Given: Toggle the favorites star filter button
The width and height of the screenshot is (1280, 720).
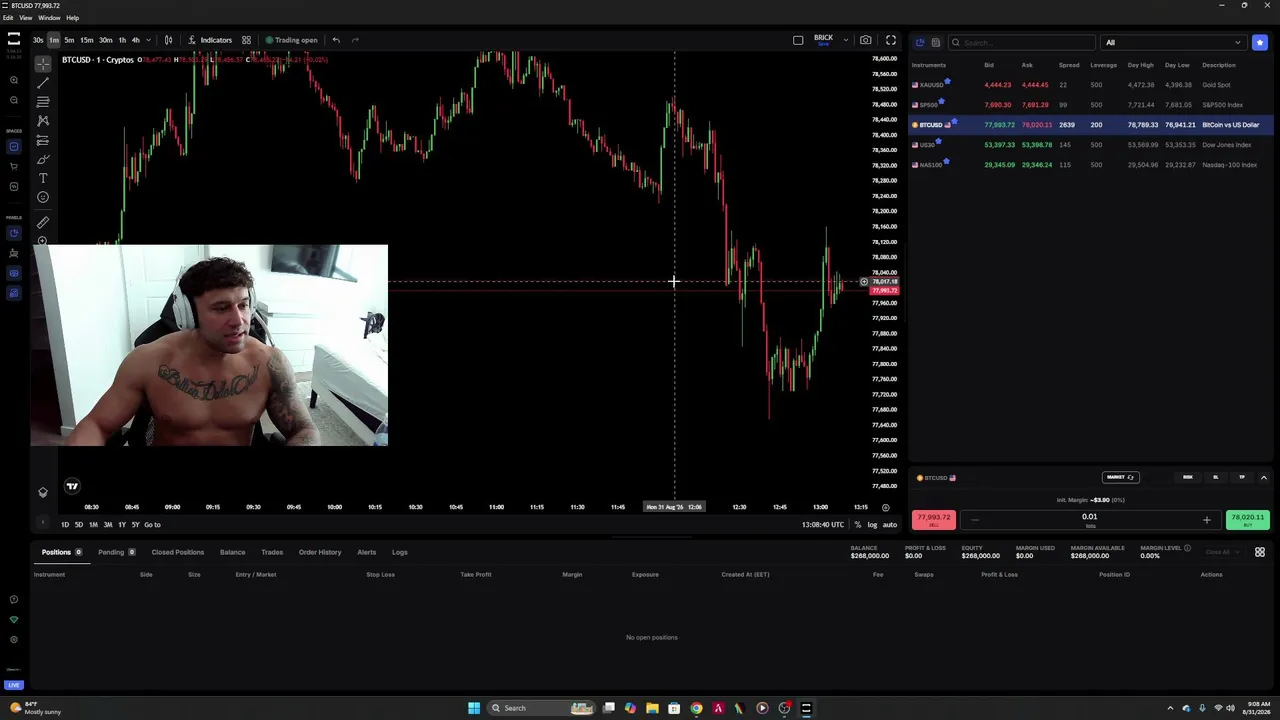Looking at the screenshot, I should click(x=1260, y=42).
